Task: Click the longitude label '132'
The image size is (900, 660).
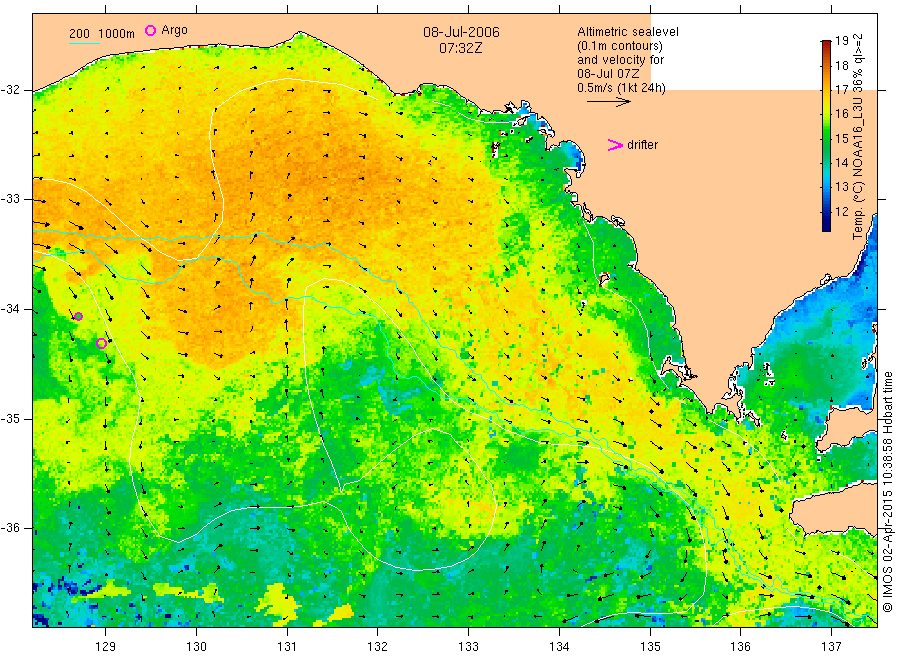Action: 378,647
